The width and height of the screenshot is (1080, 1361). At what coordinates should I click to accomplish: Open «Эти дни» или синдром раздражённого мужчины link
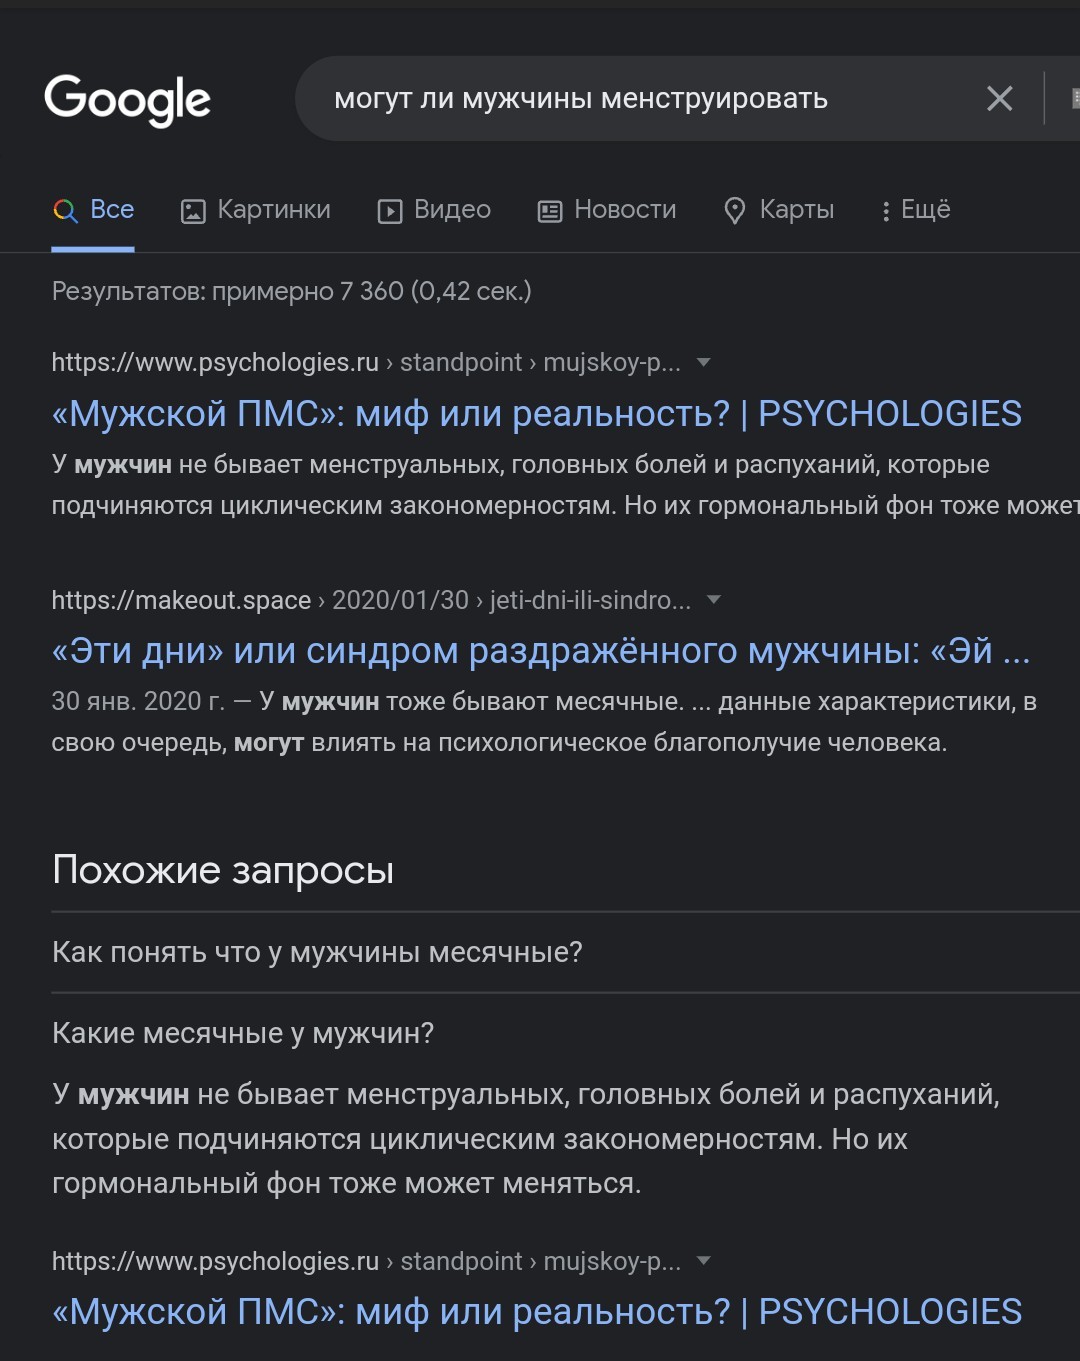coord(540,651)
